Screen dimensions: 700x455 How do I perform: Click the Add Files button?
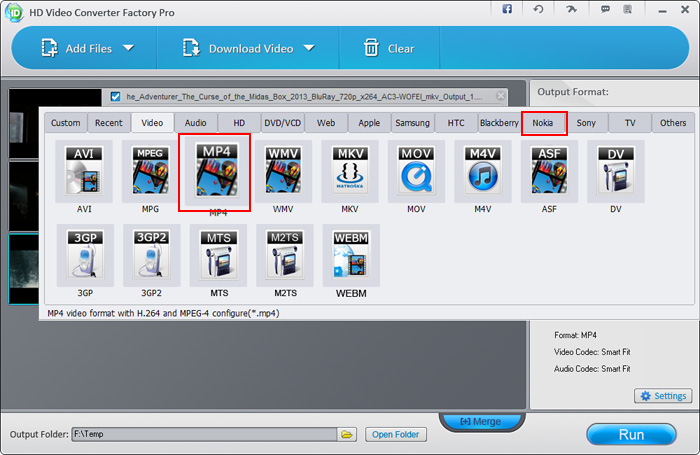pos(76,48)
